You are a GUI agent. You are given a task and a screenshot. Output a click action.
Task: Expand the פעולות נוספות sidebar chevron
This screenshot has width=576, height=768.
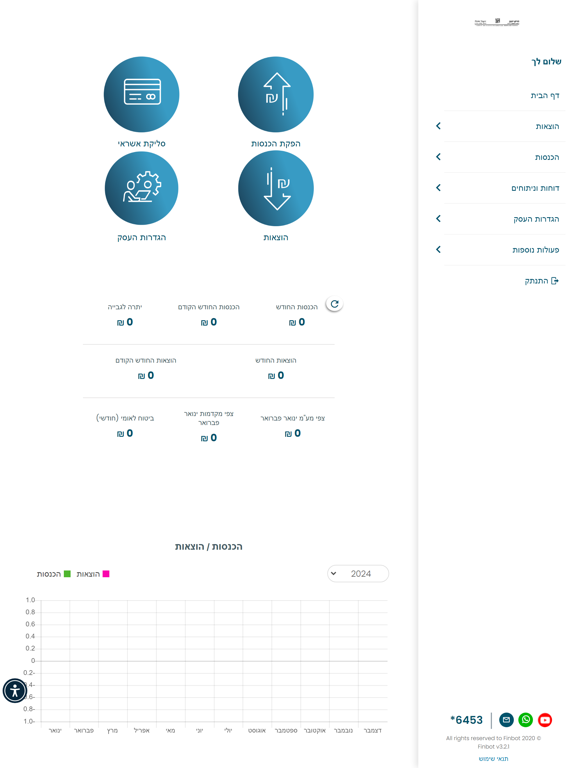point(438,249)
